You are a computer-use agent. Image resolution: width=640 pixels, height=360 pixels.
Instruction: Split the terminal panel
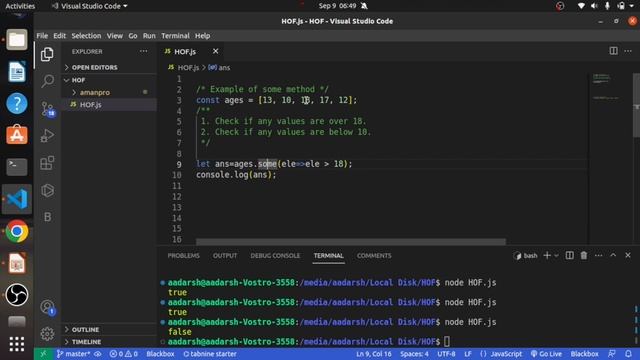(x=569, y=256)
